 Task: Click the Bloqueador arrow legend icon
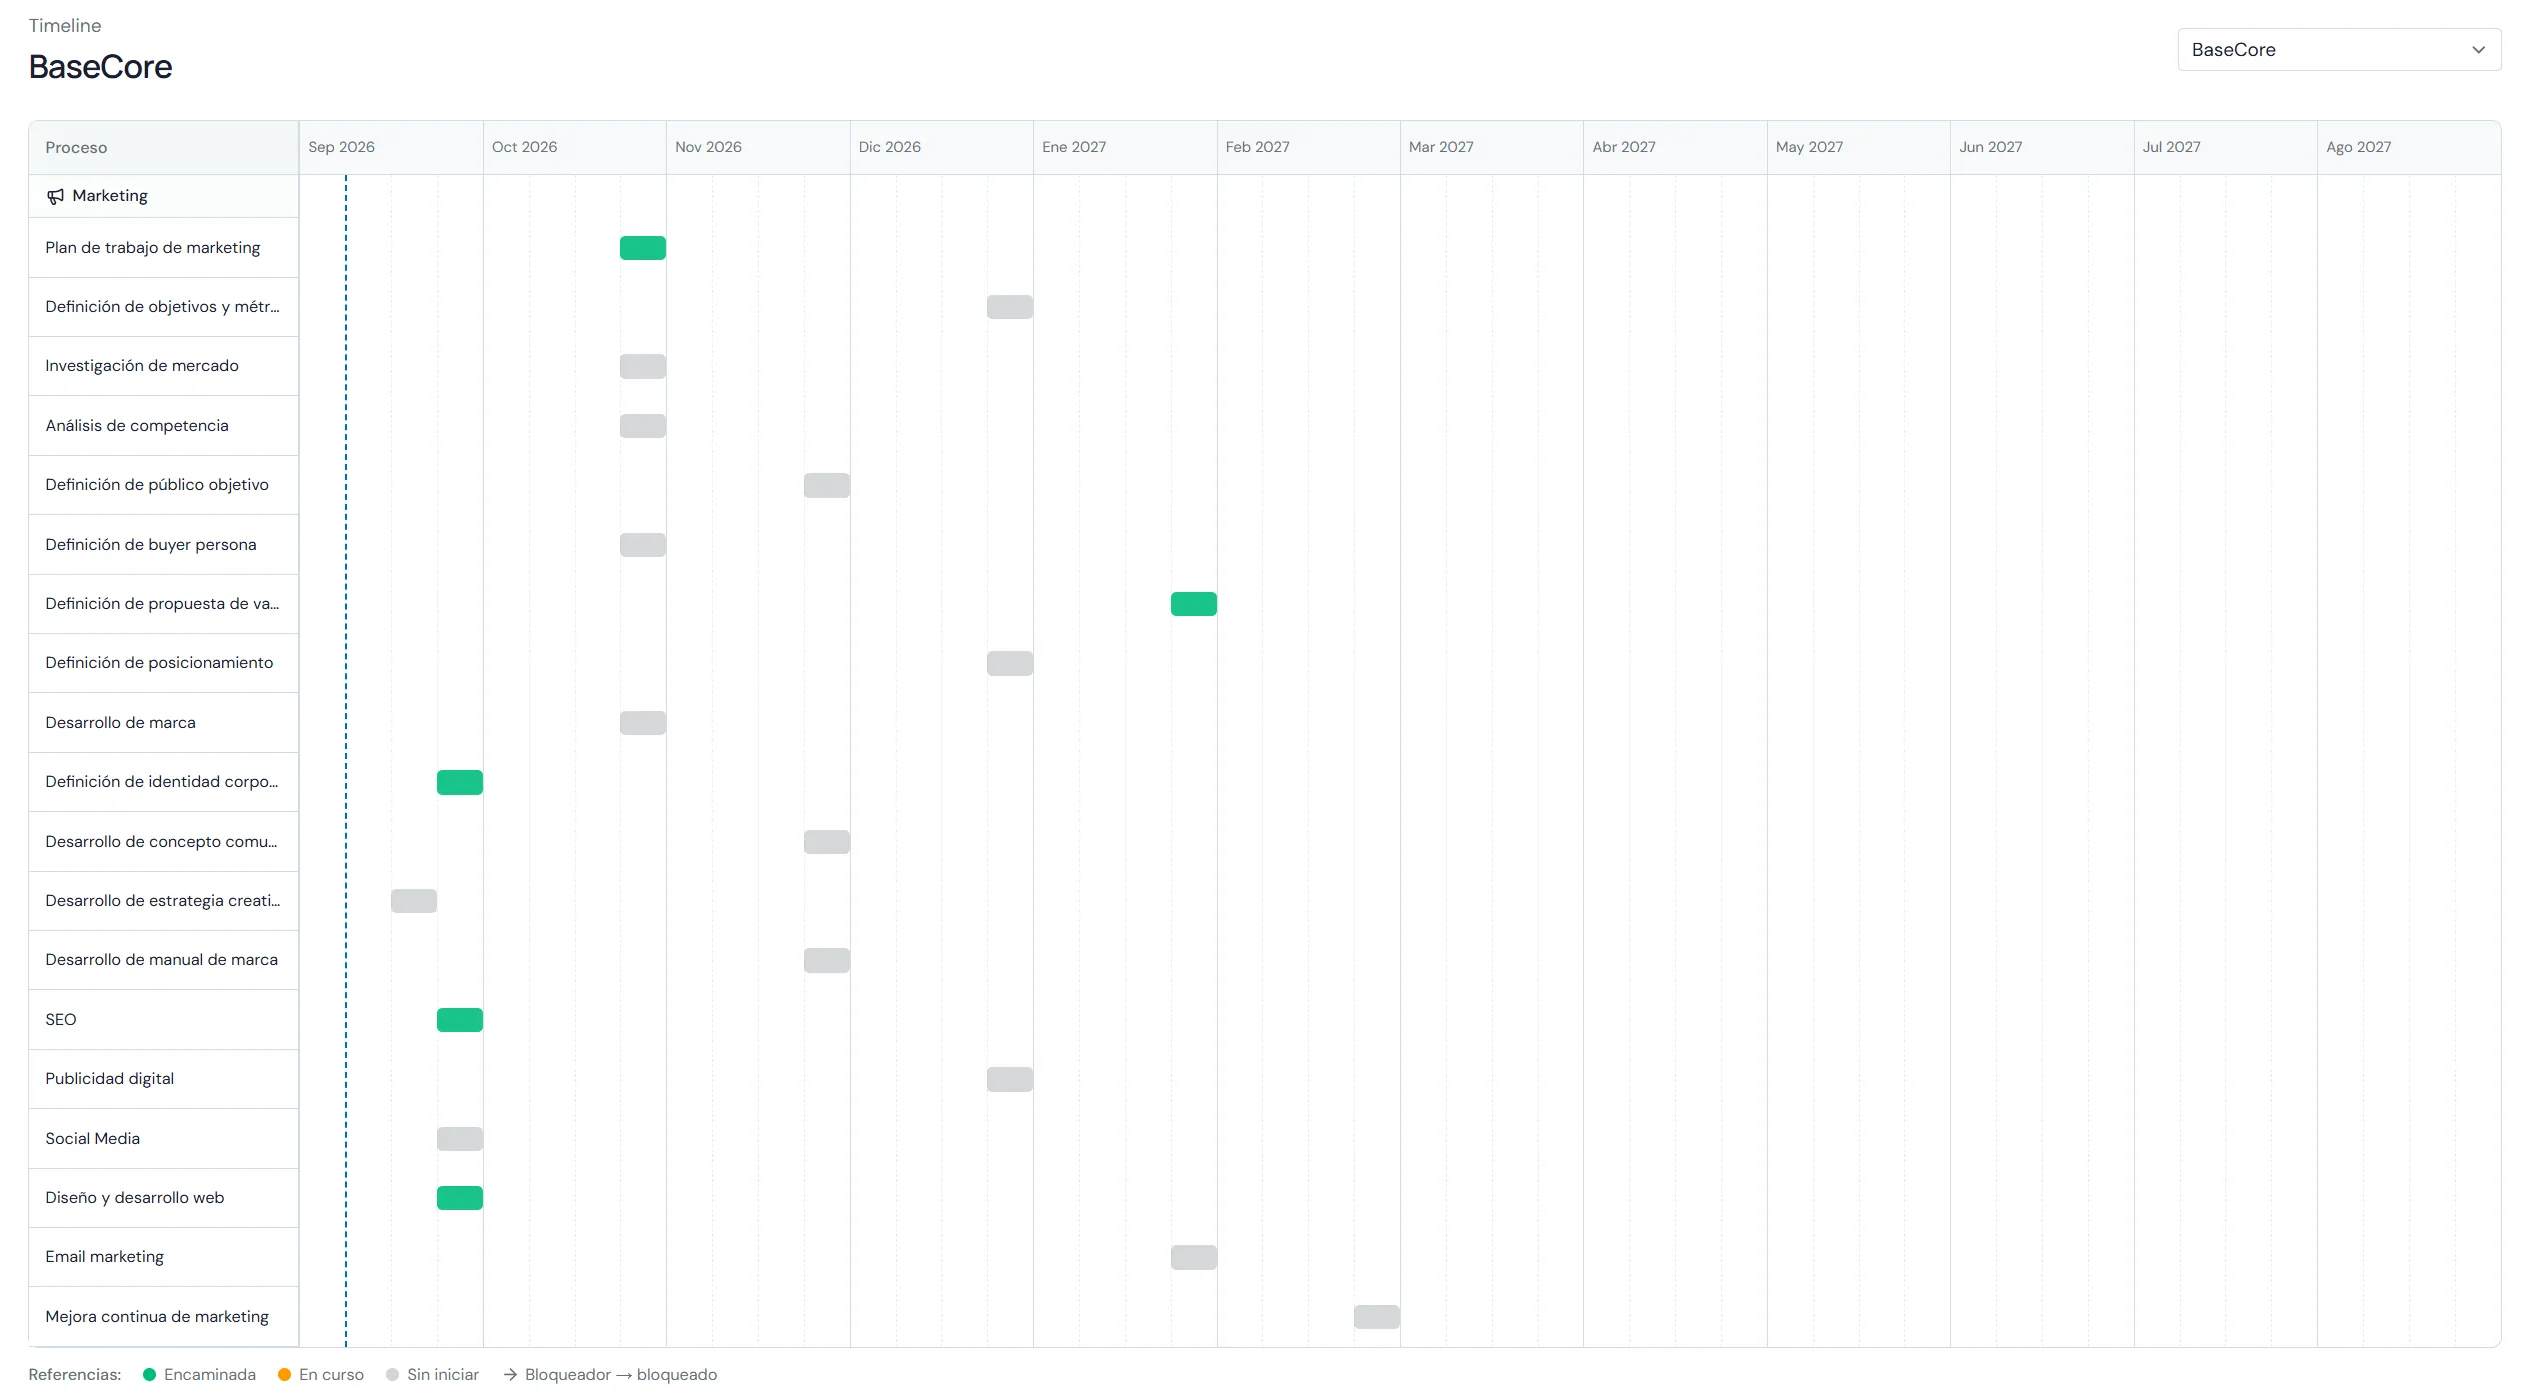tap(510, 1375)
